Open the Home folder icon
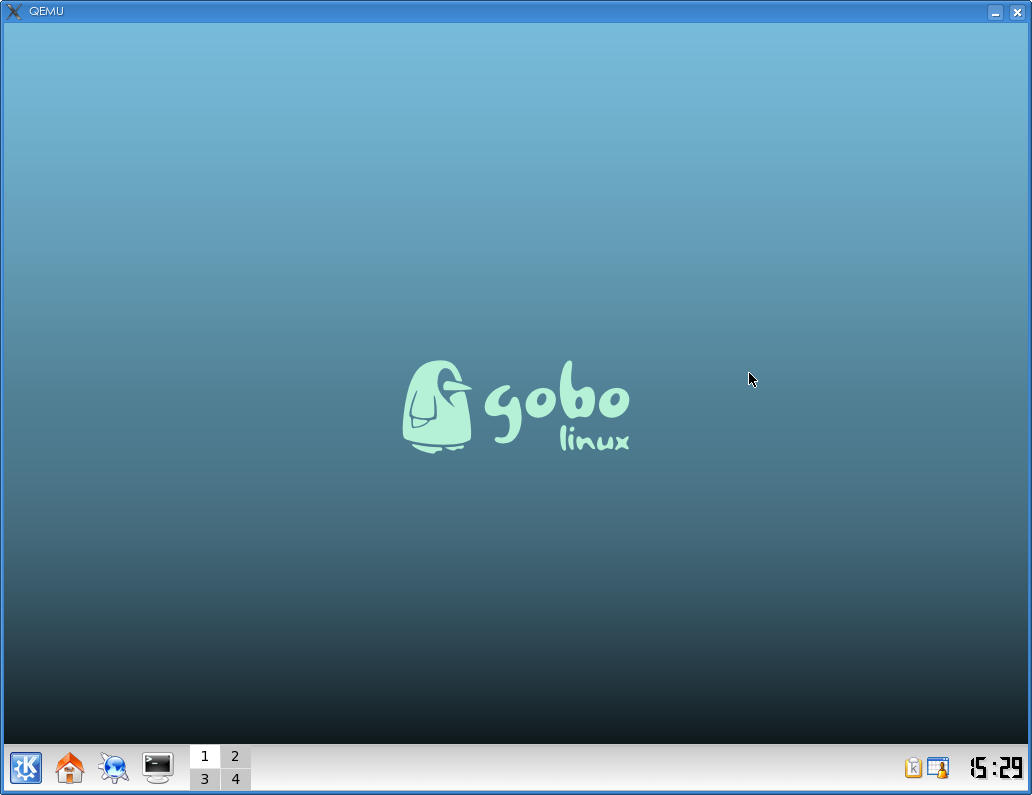The height and width of the screenshot is (795, 1032). click(70, 768)
